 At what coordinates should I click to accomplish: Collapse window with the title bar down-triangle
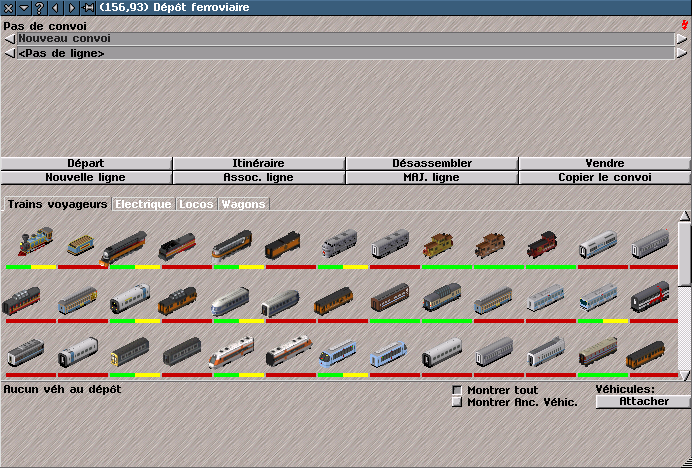pos(23,7)
